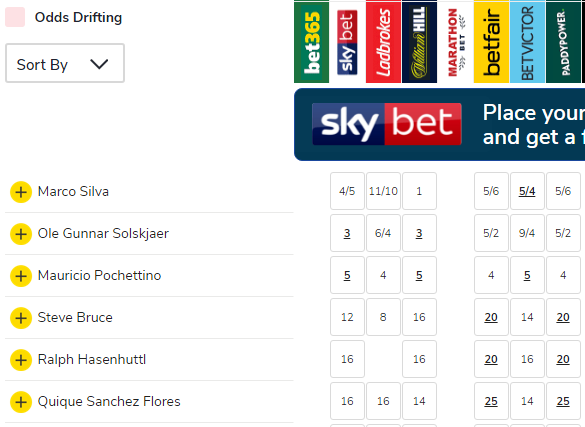The image size is (585, 427).
Task: Click the William Hill logo header
Action: coord(419,42)
